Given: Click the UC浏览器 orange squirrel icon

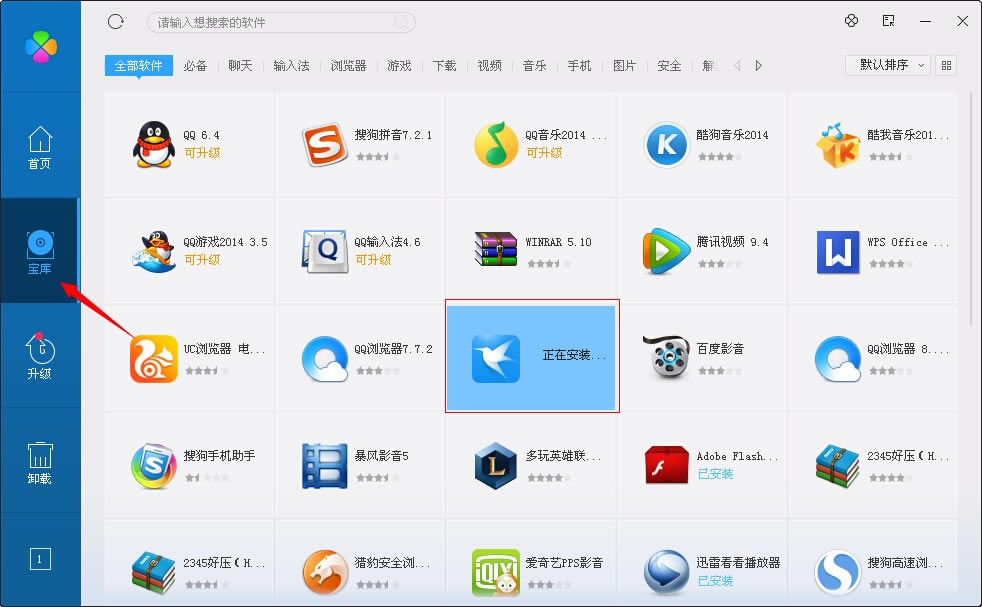Looking at the screenshot, I should tap(153, 358).
